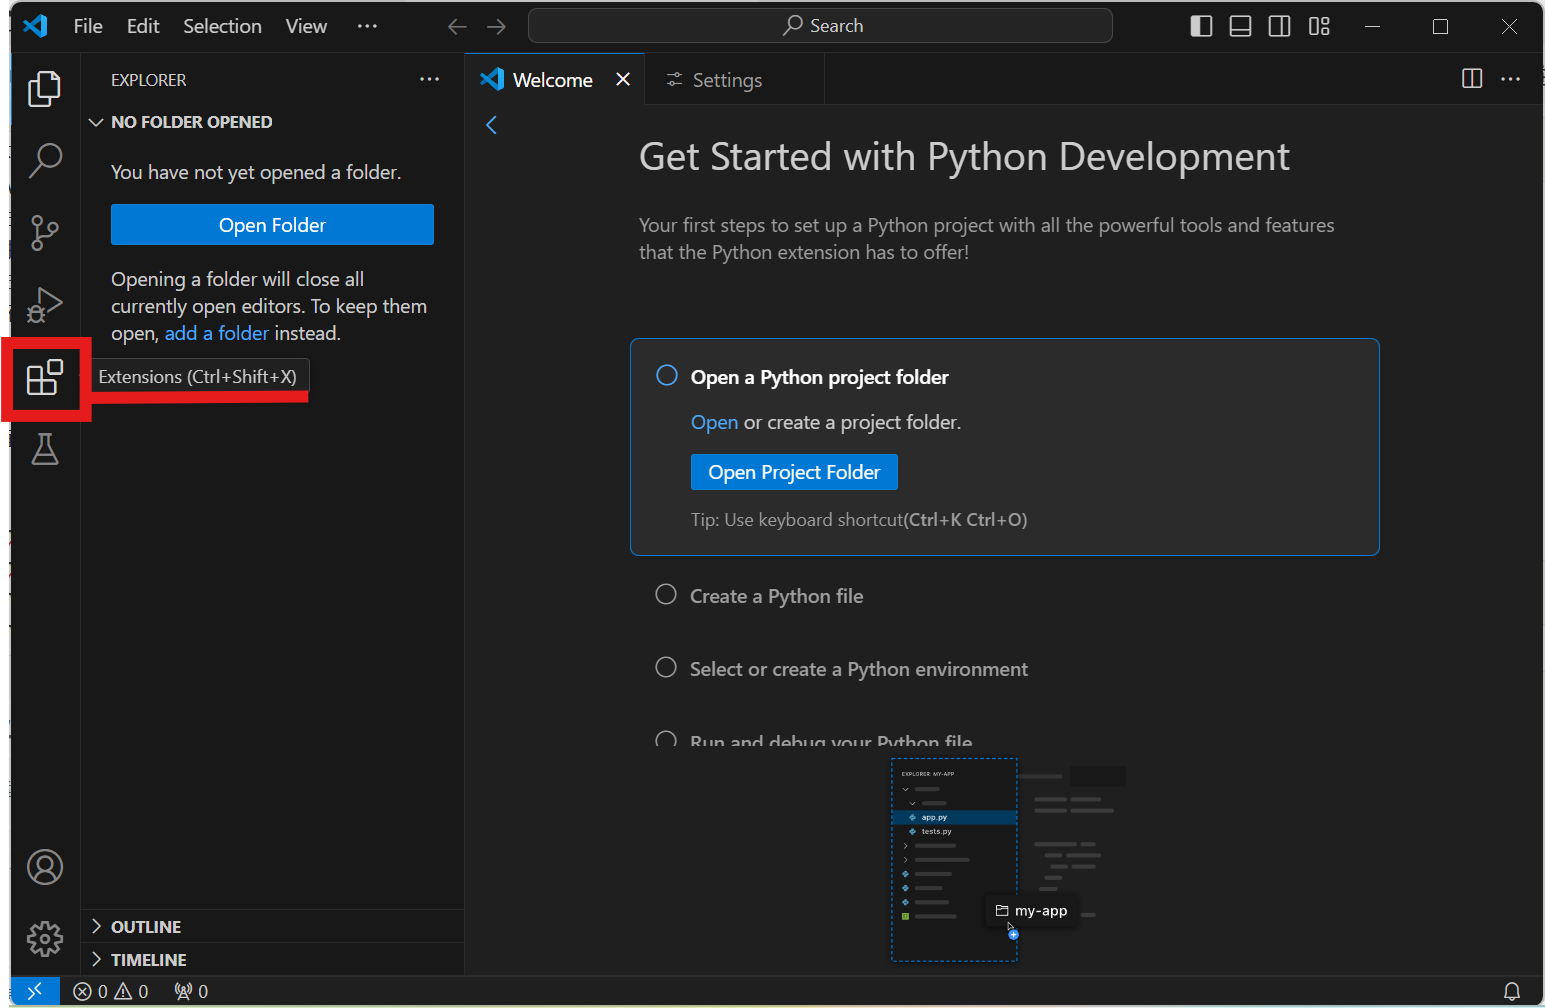The width and height of the screenshot is (1545, 1008).
Task: Go forward using the title bar arrow
Action: [x=496, y=27]
